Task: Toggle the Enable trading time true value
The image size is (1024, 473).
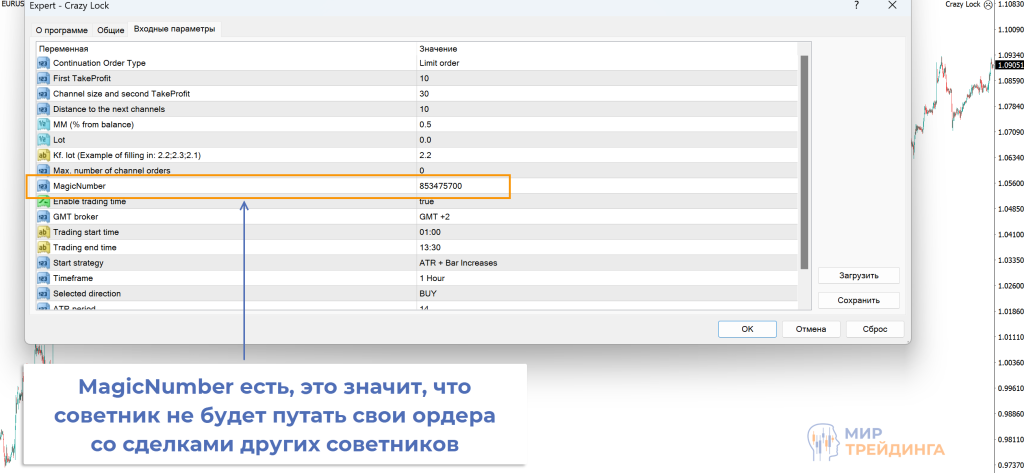Action: [428, 201]
